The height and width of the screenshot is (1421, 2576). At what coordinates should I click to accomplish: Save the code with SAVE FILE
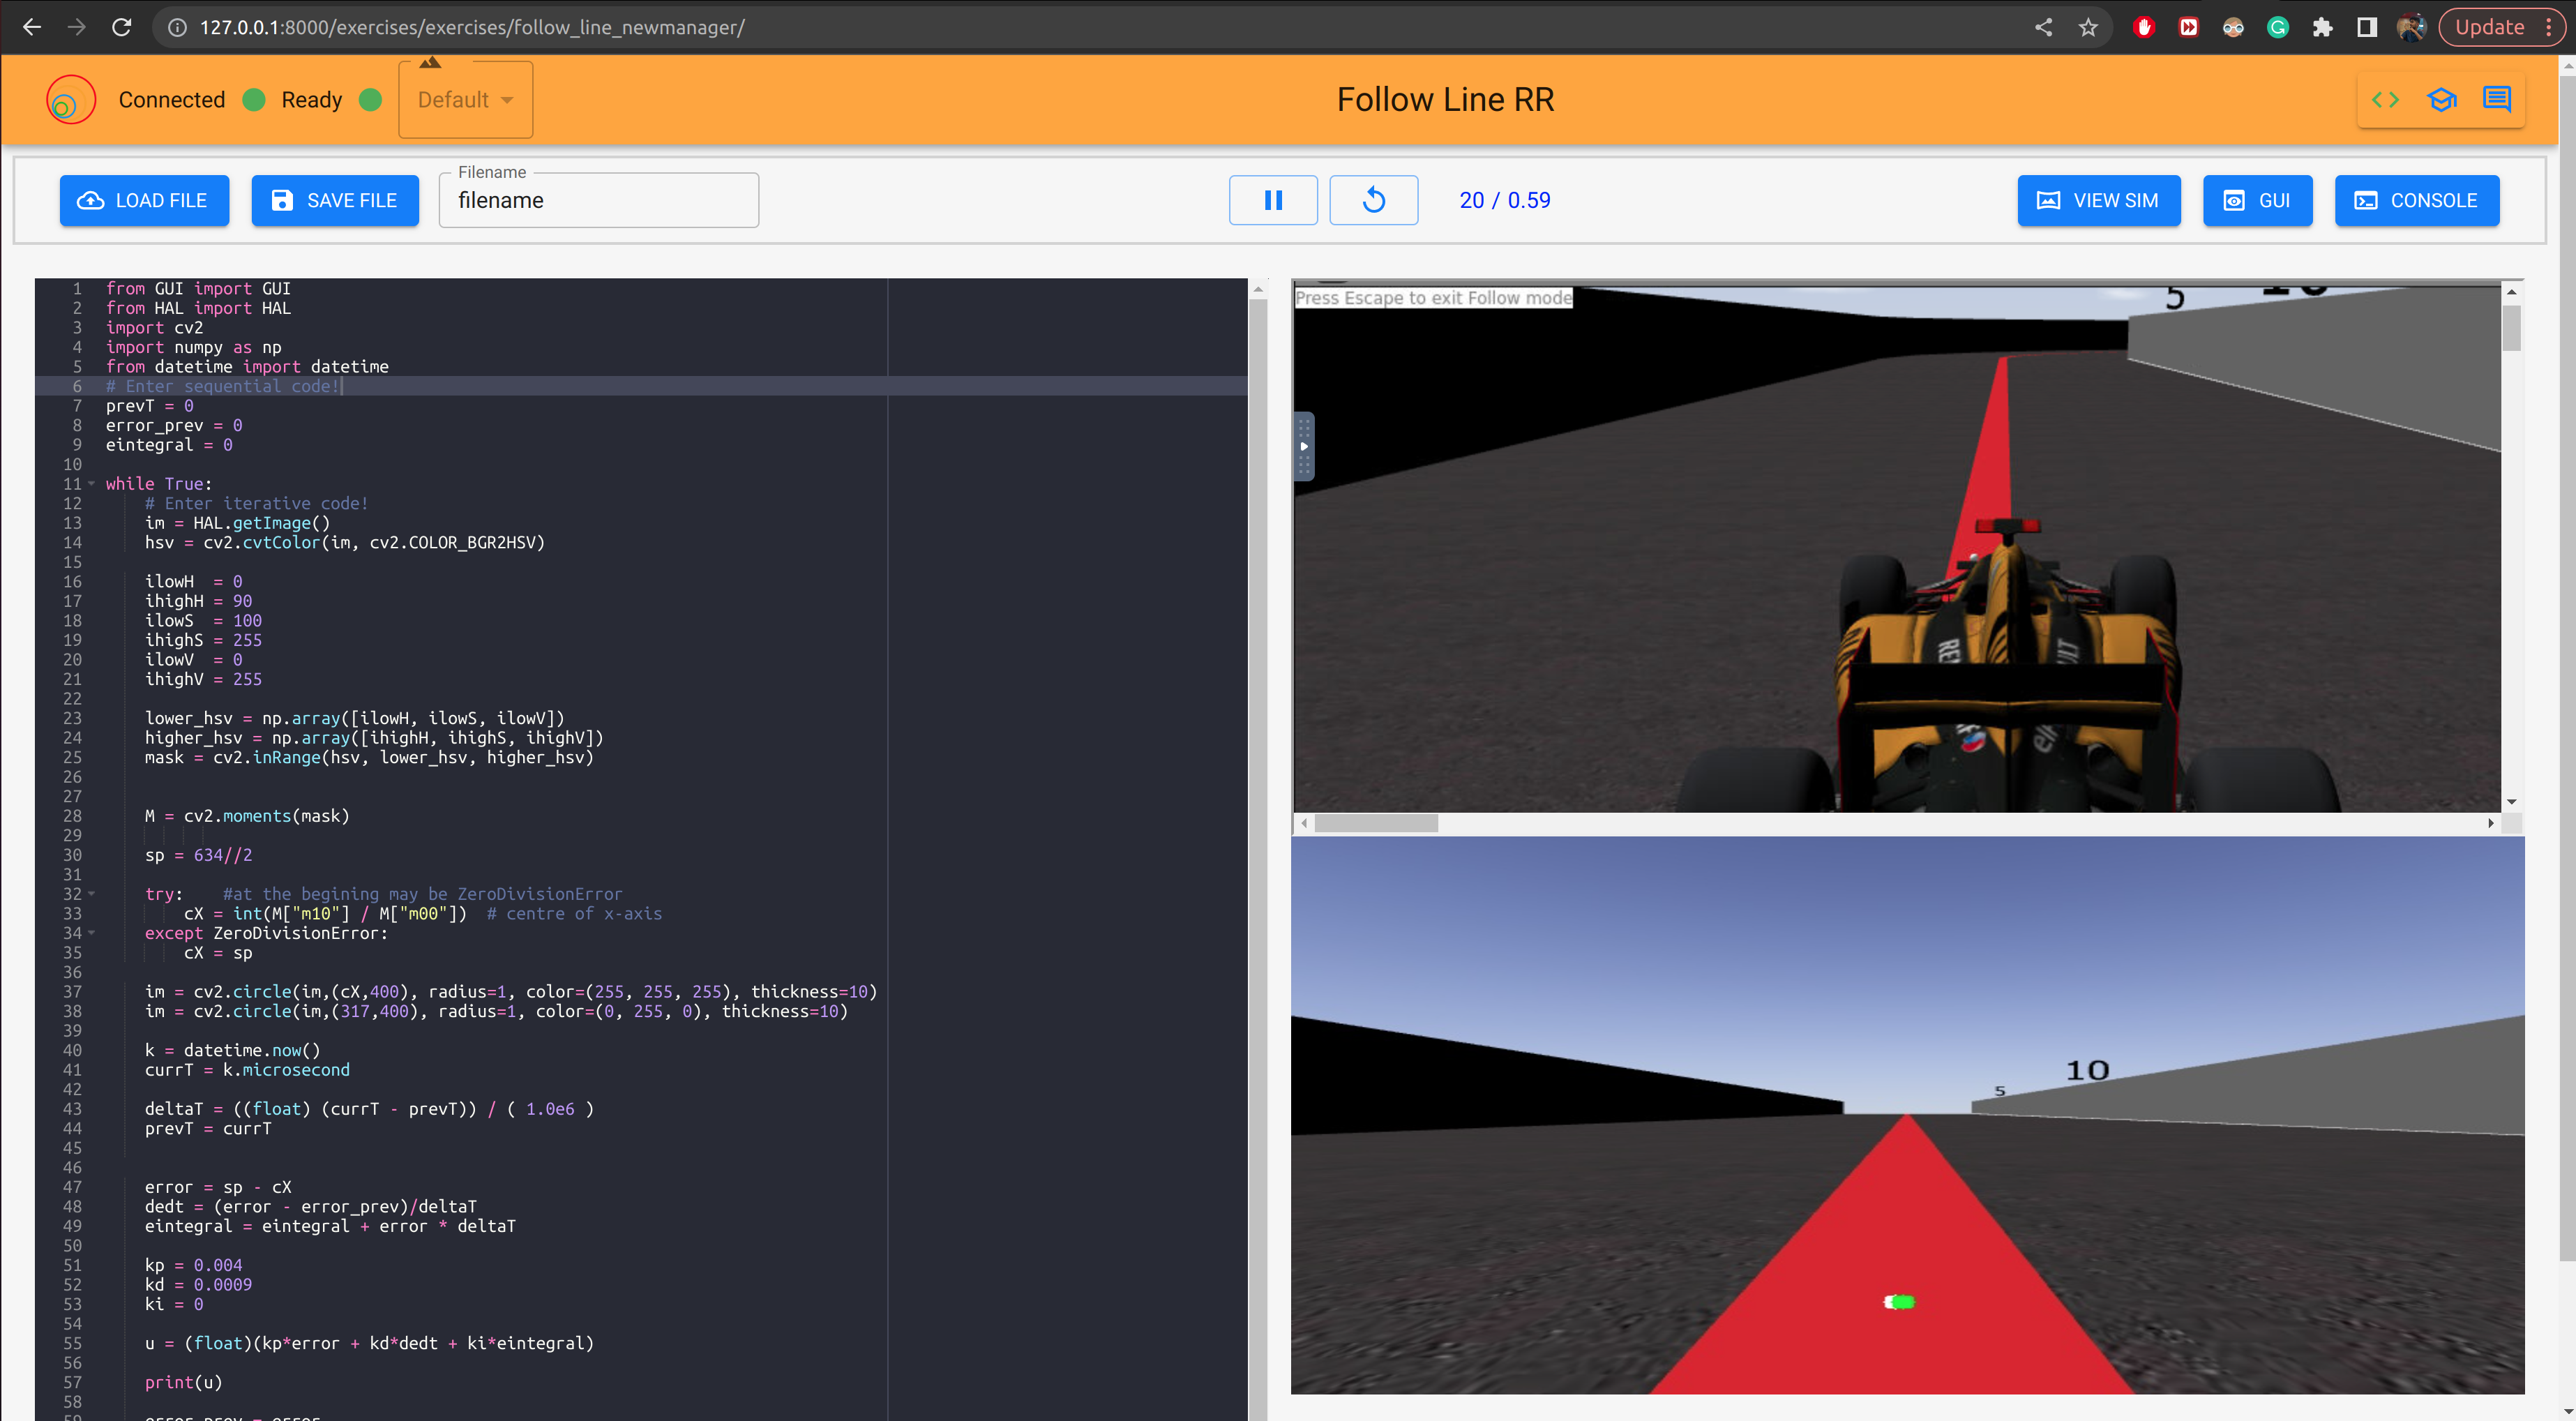click(x=335, y=200)
